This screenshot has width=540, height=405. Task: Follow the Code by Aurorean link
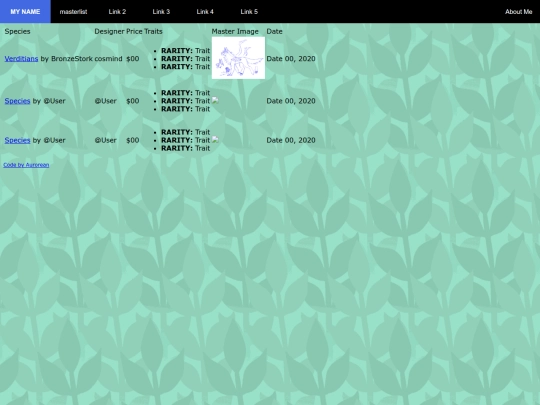(26, 165)
